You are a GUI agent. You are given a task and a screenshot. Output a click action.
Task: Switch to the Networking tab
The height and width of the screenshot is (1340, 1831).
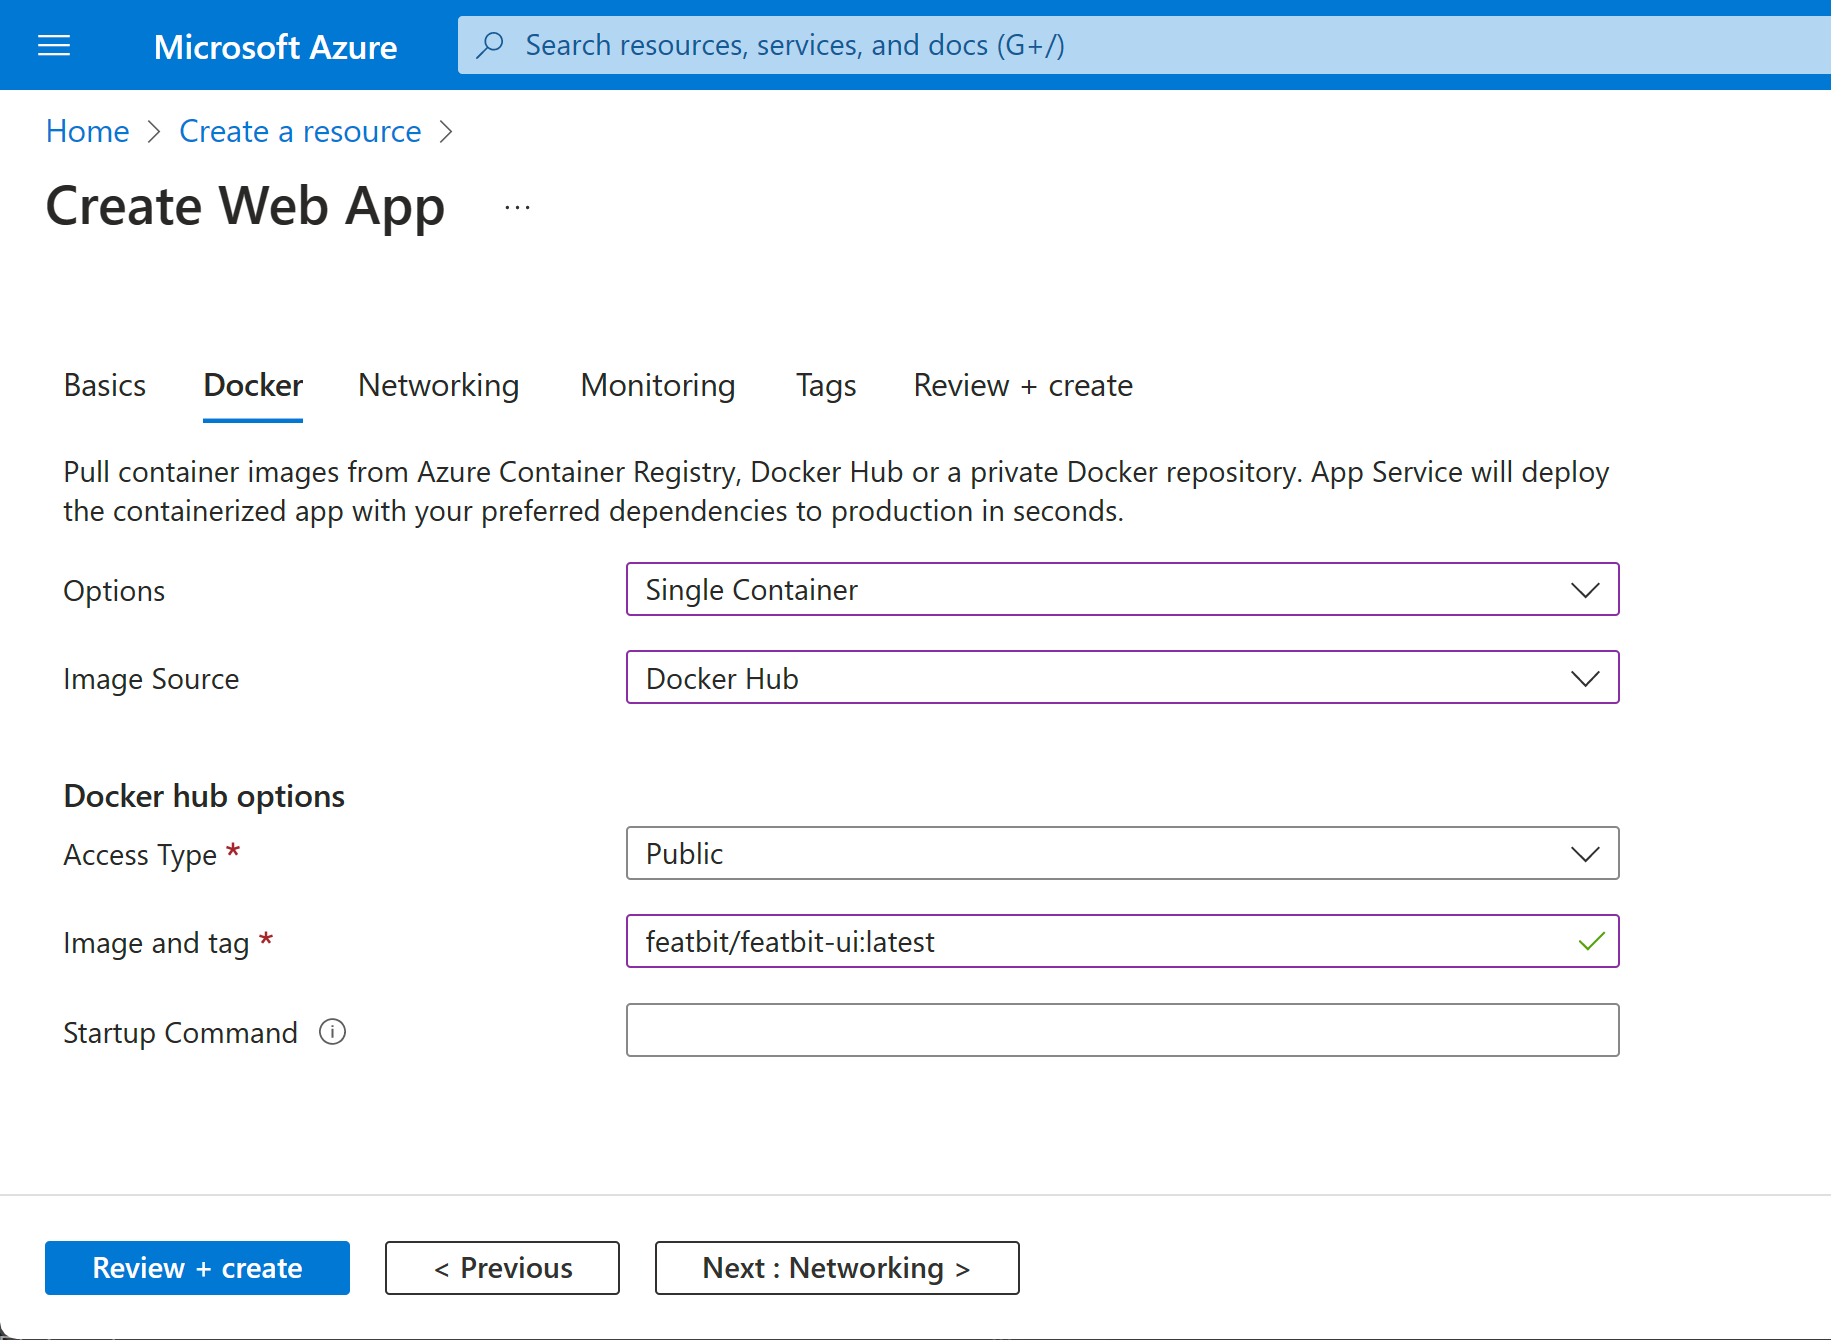pos(438,386)
